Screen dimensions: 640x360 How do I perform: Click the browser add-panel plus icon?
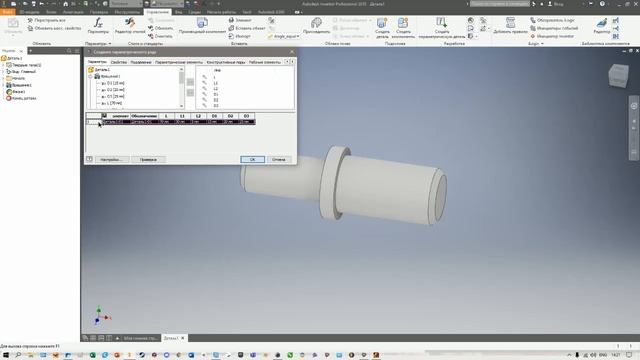point(30,51)
